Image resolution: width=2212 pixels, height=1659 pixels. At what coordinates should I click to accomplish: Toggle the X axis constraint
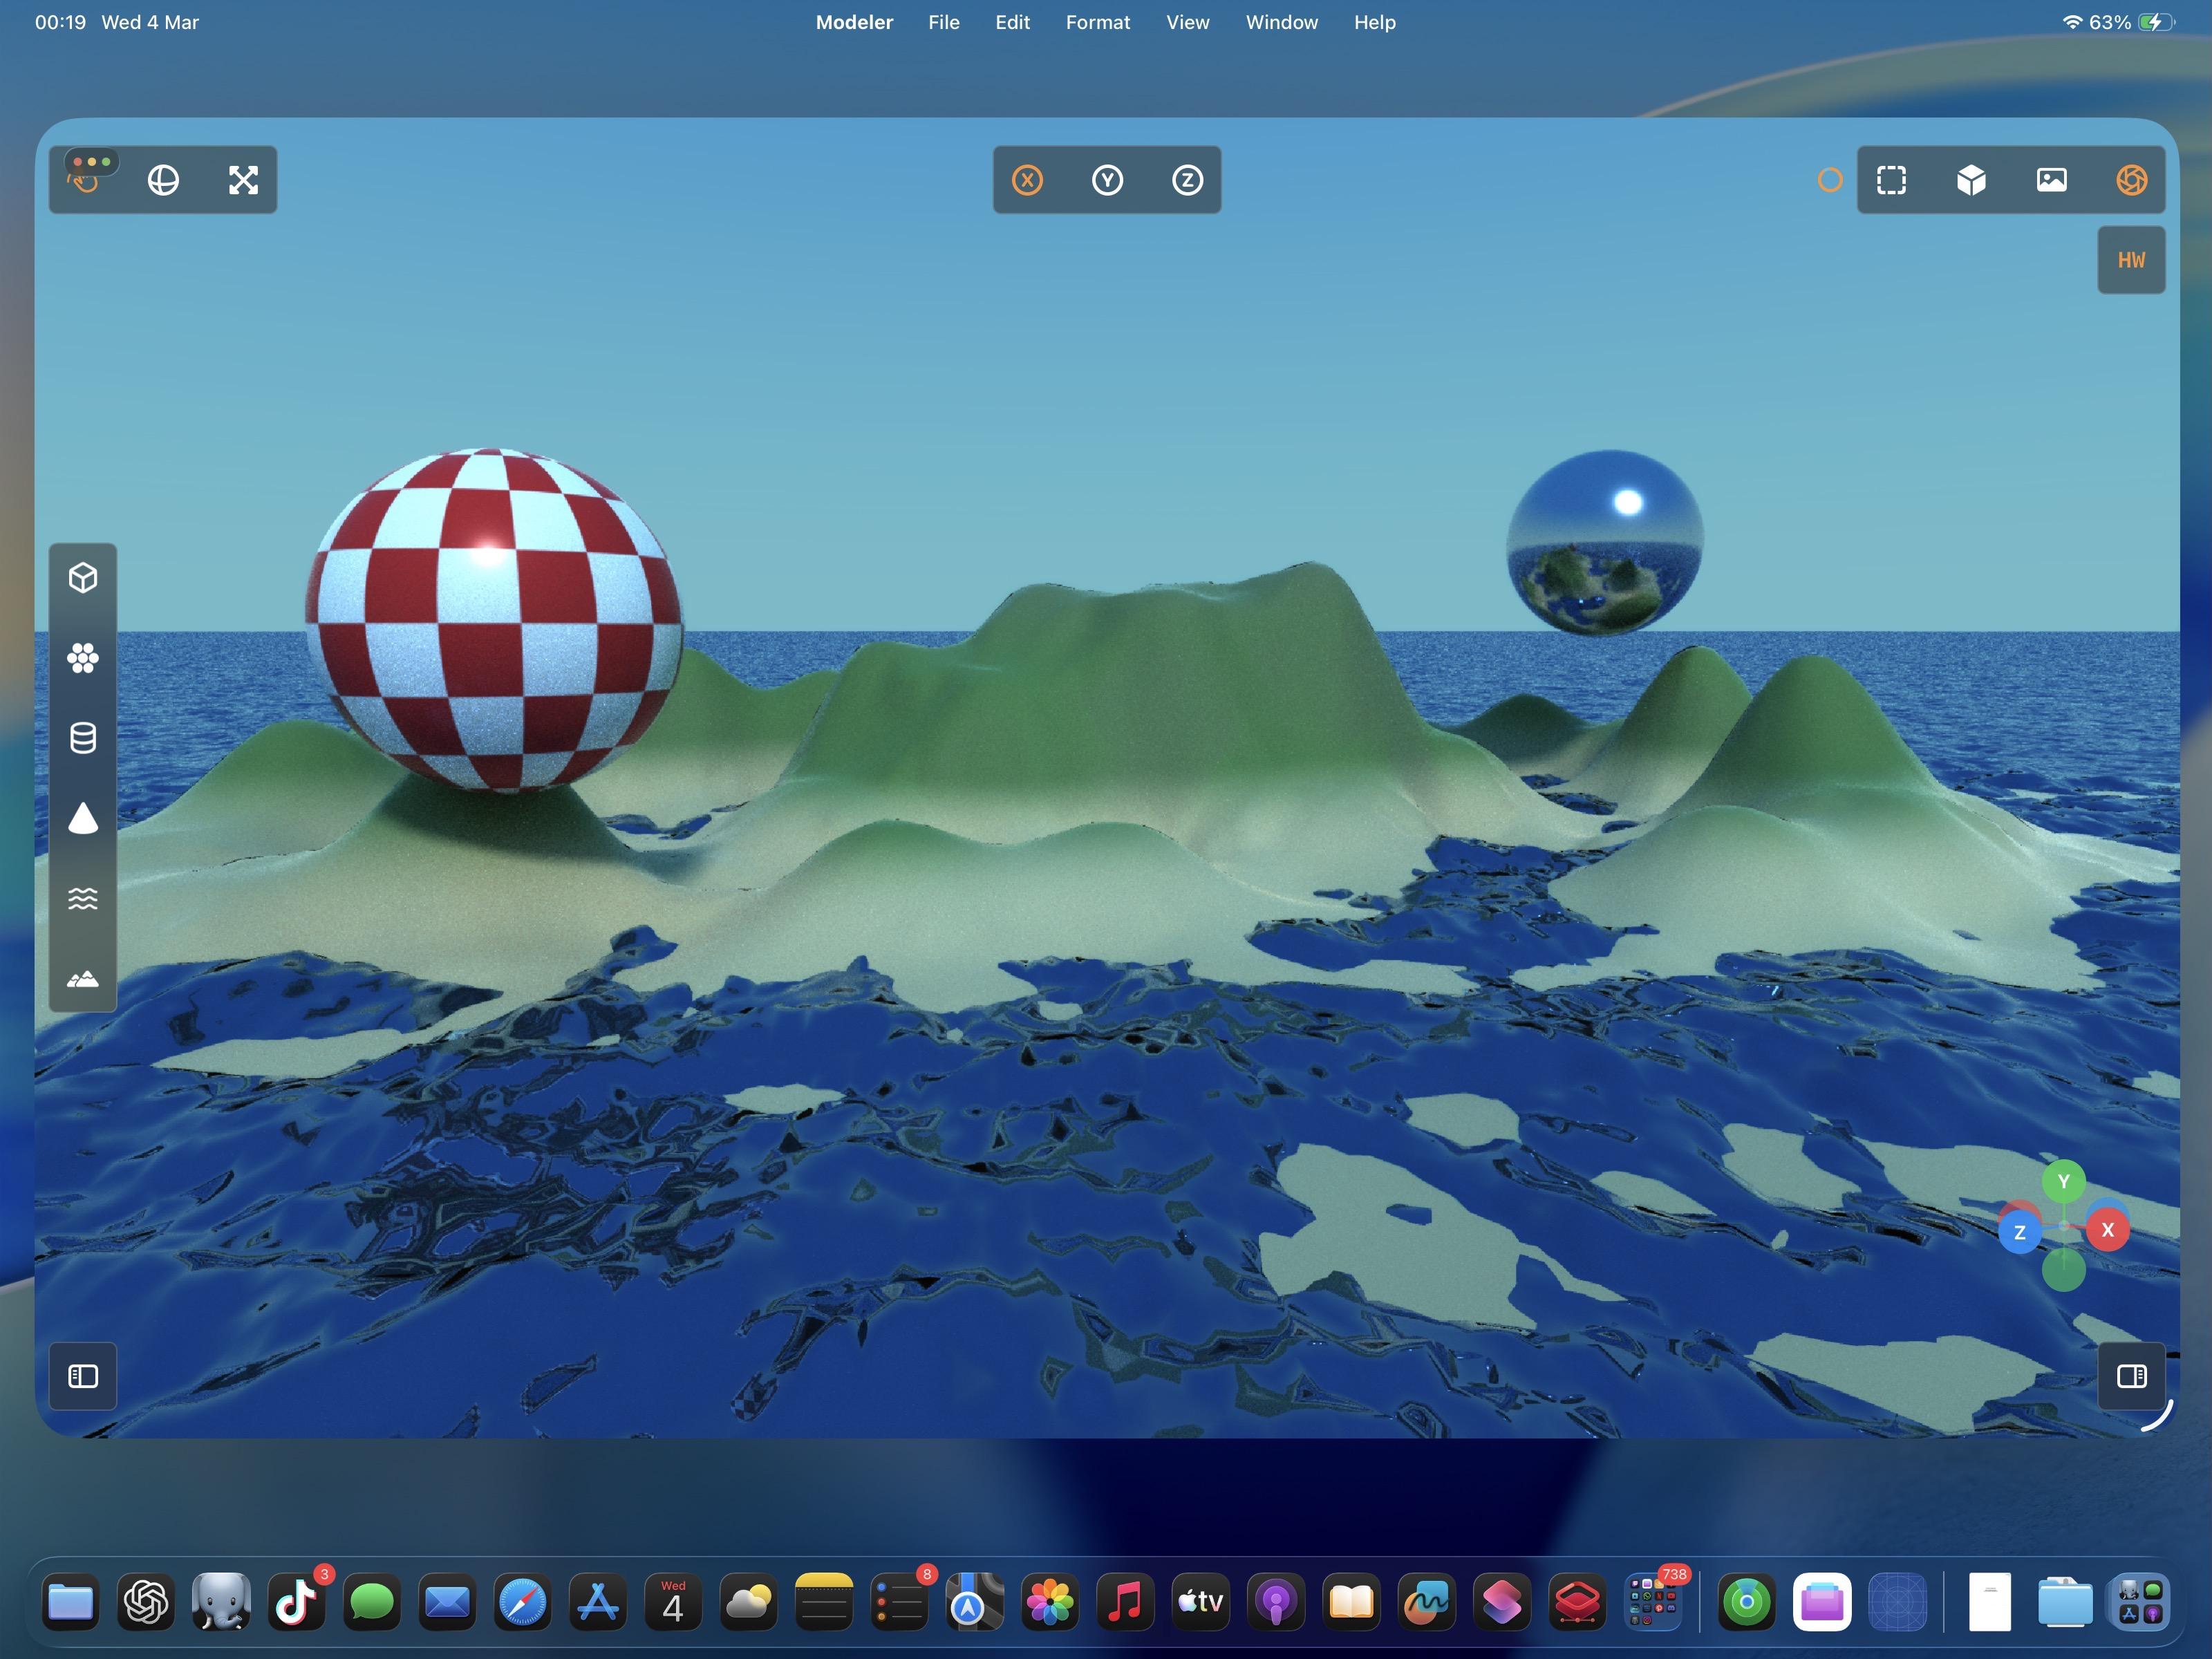(x=1027, y=180)
